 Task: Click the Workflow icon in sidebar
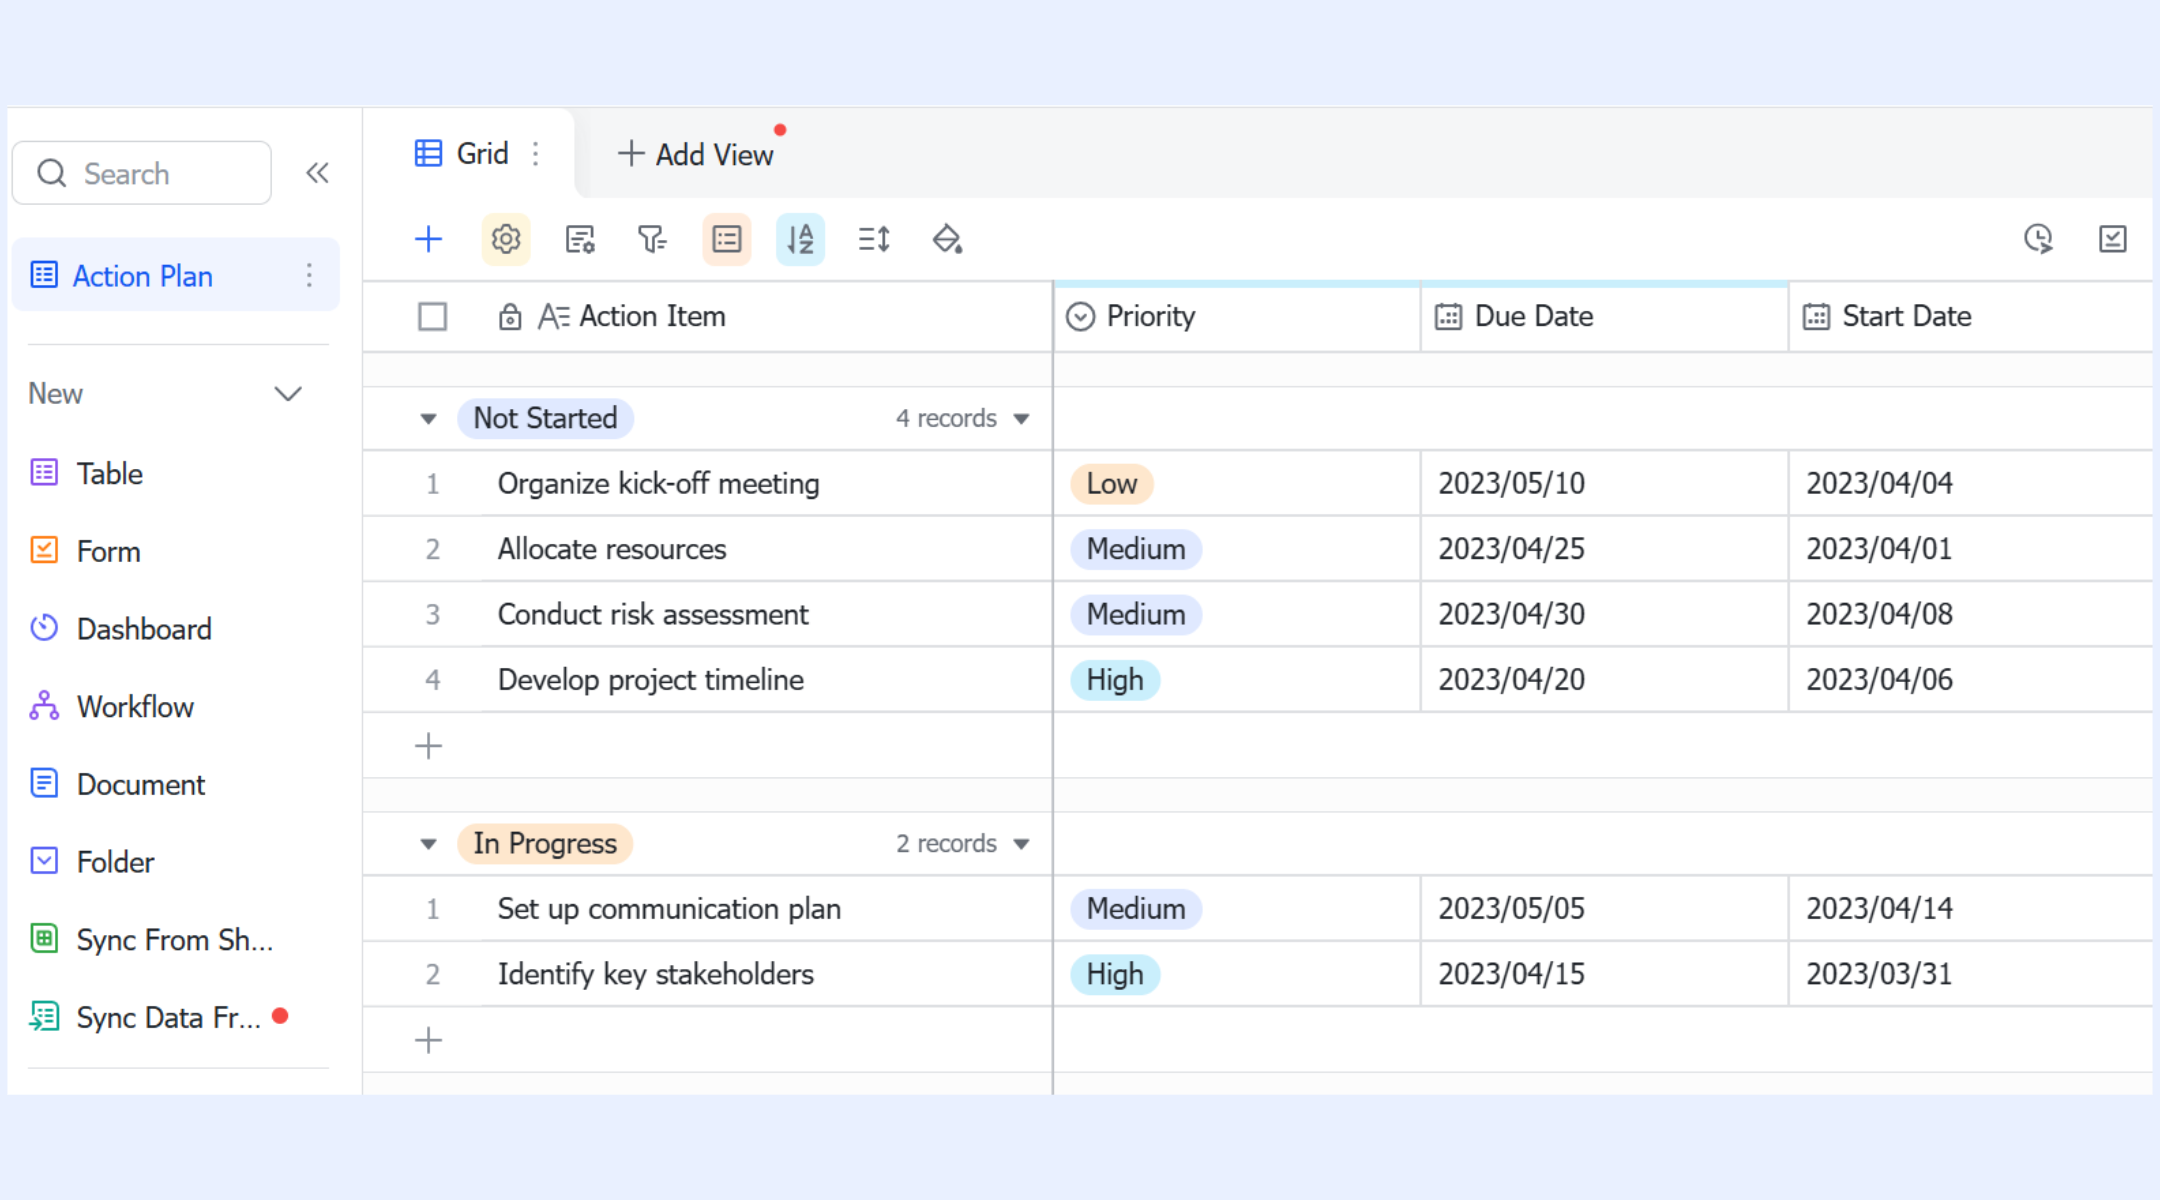[x=44, y=705]
